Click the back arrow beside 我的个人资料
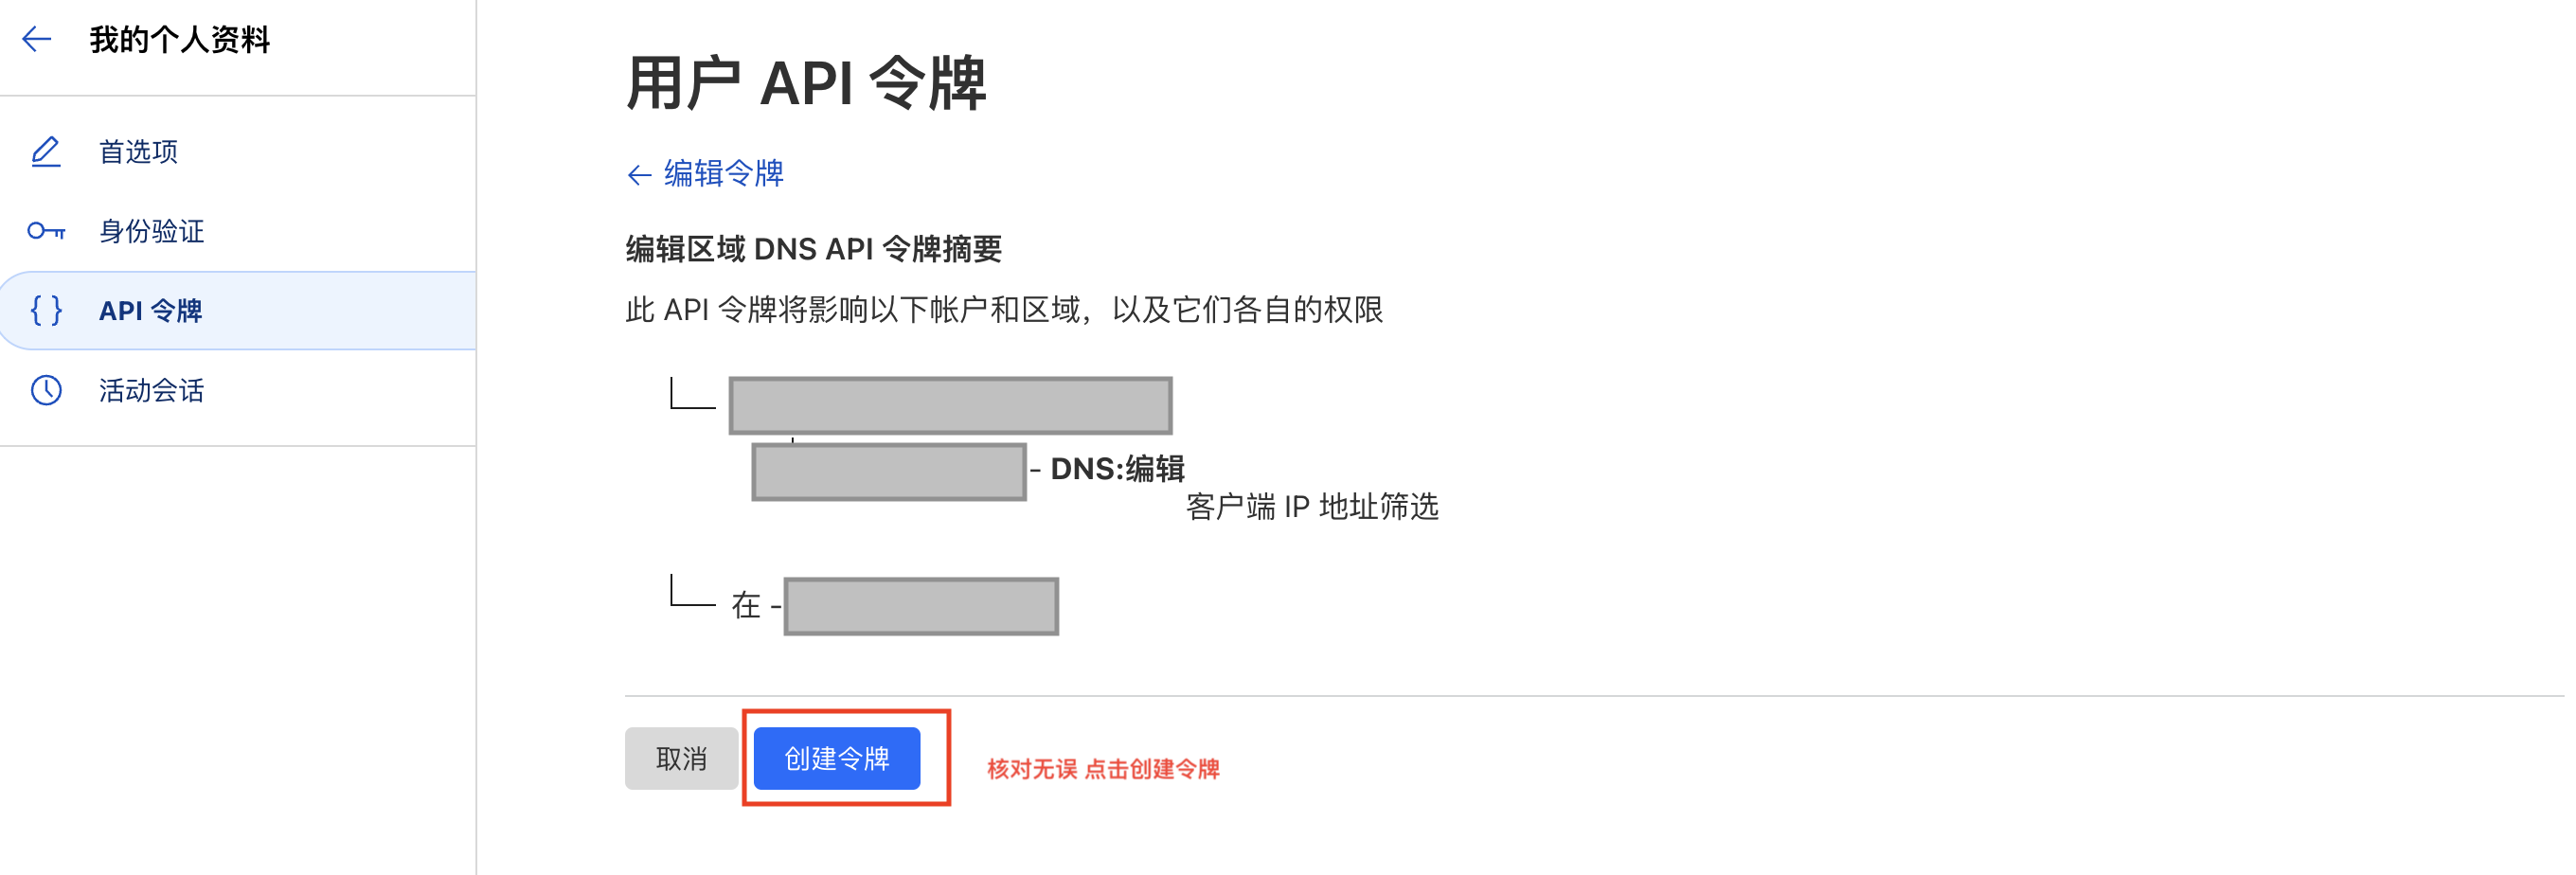Image resolution: width=2576 pixels, height=875 pixels. 36,39
